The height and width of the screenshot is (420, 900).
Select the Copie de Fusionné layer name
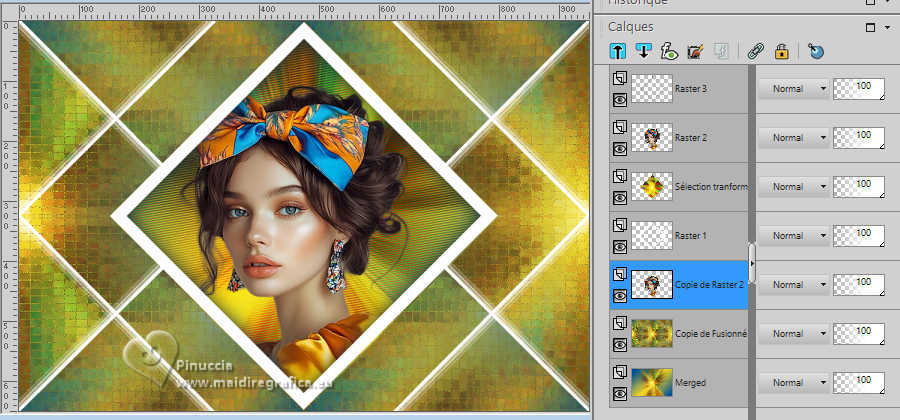pyautogui.click(x=711, y=333)
